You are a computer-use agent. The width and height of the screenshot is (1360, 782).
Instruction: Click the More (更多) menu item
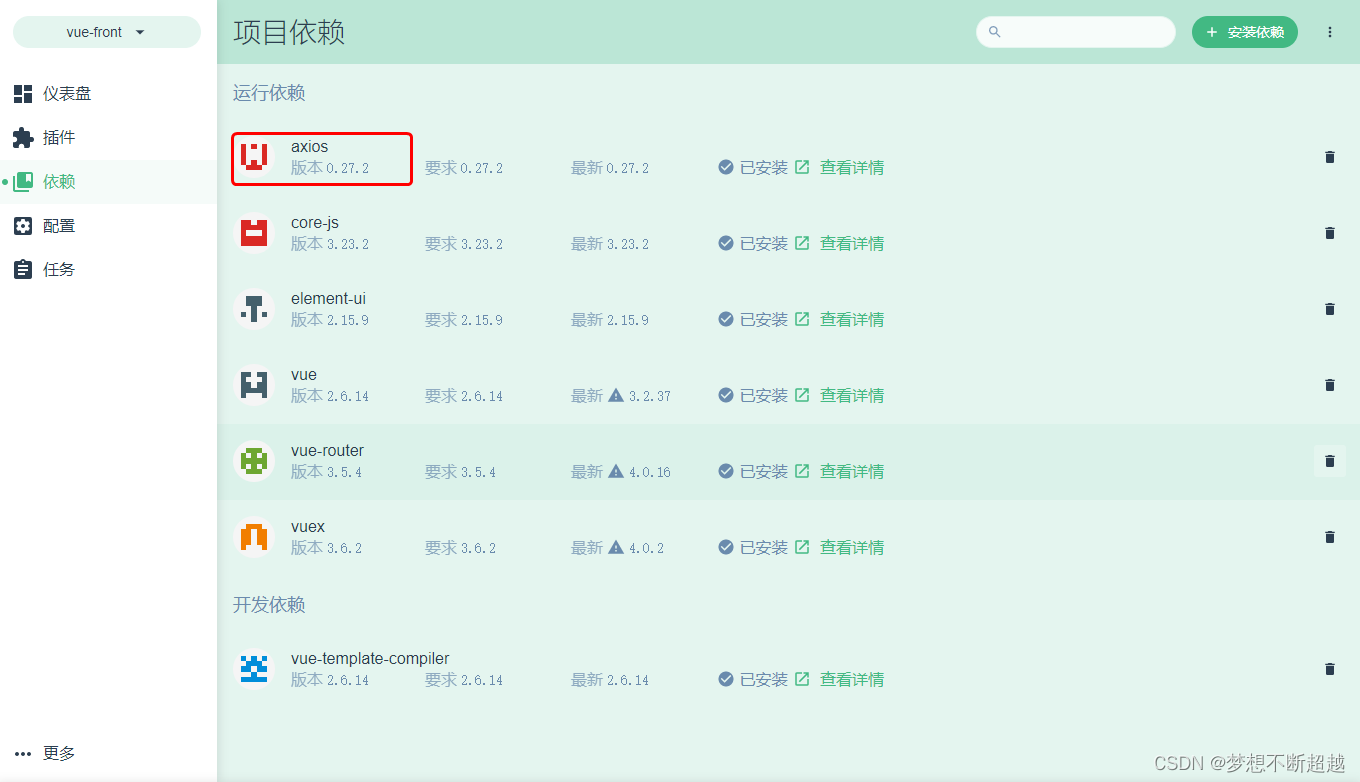[108, 754]
